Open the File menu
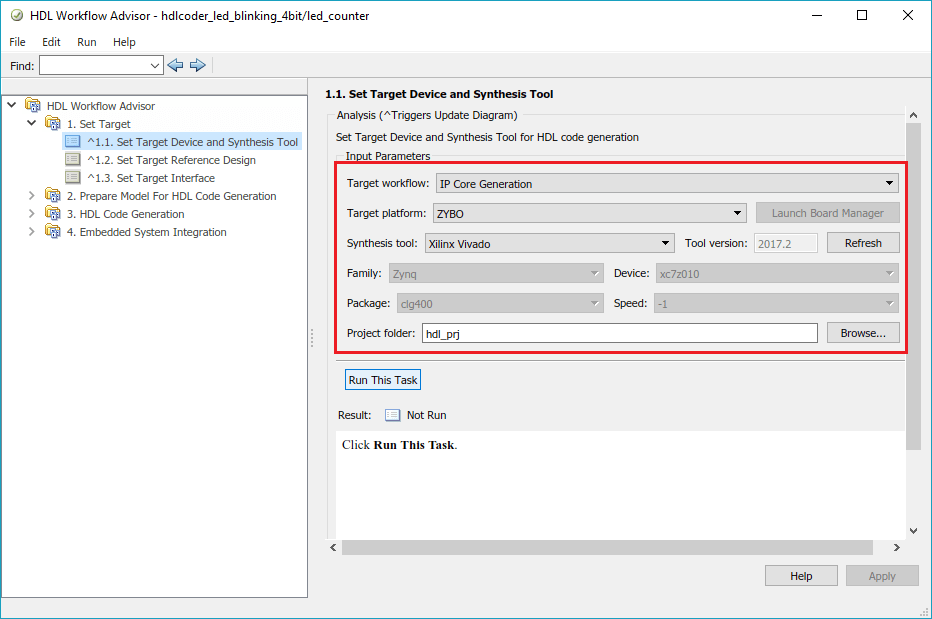This screenshot has width=932, height=619. 18,42
